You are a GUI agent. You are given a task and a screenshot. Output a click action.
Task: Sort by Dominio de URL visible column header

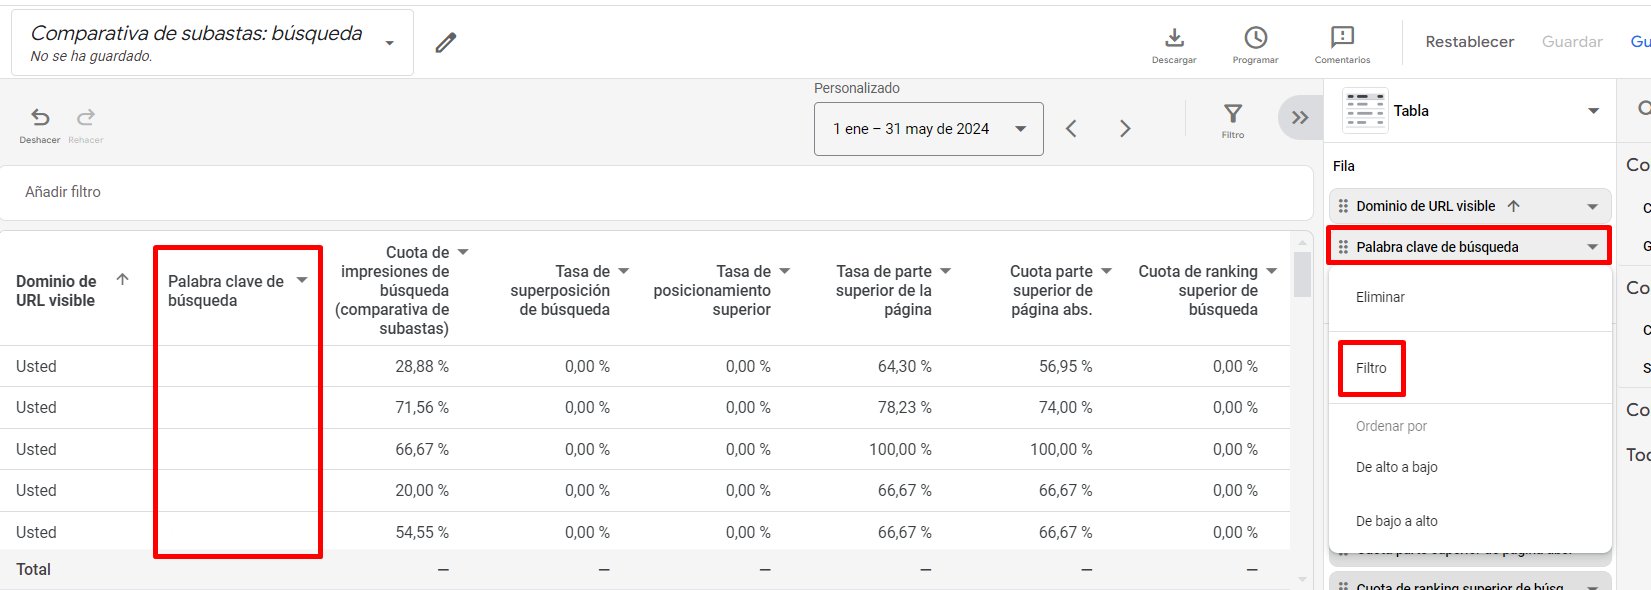[57, 291]
